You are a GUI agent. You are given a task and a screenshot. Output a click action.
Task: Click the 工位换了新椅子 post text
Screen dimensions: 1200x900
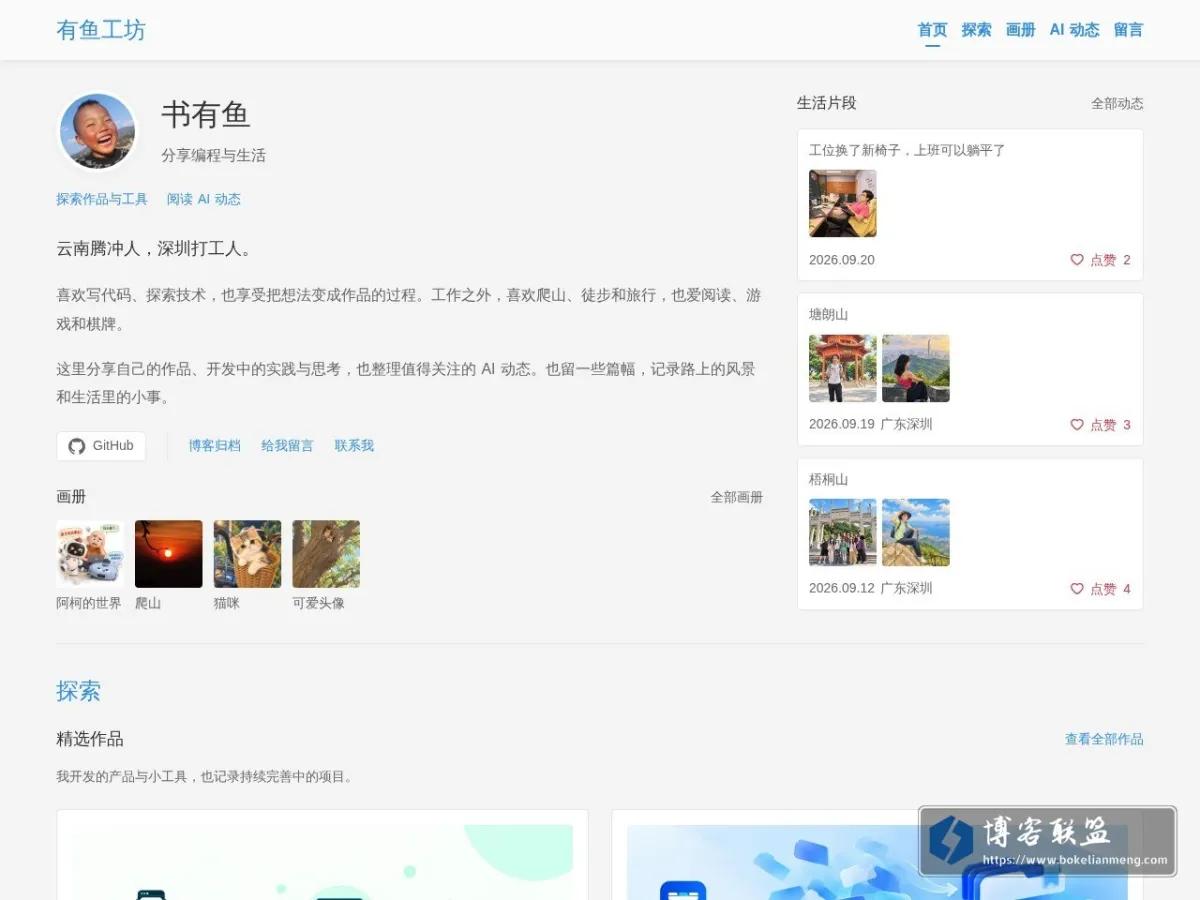tap(907, 150)
